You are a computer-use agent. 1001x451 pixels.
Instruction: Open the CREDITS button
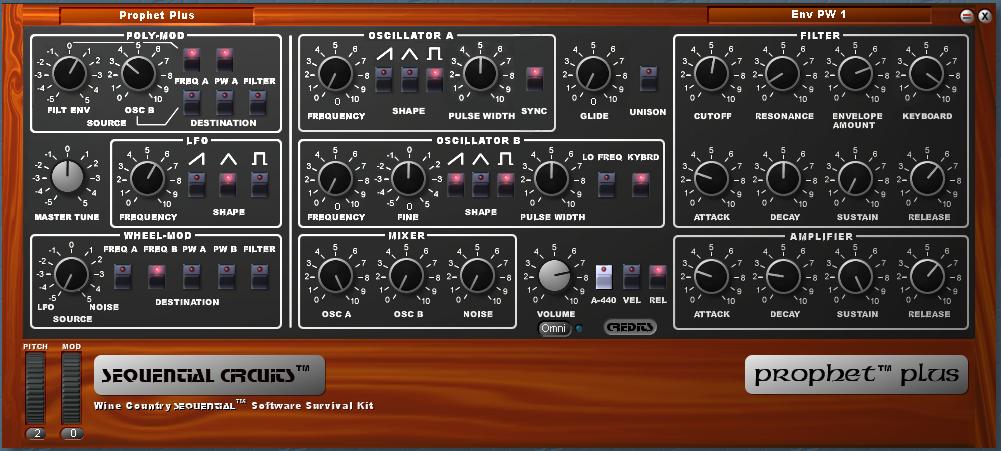tap(630, 327)
